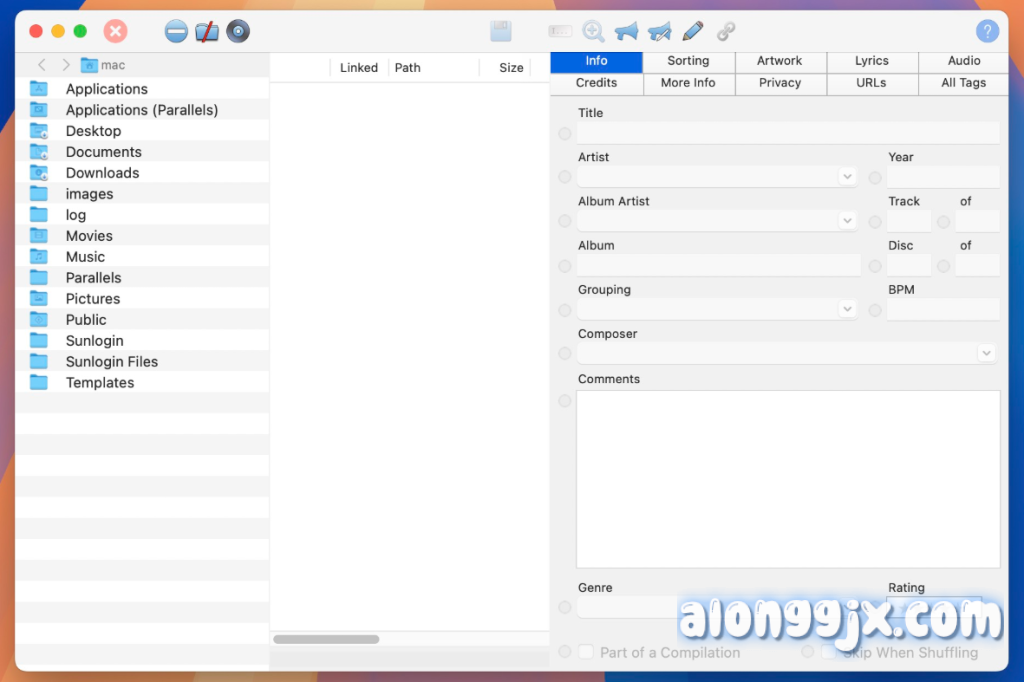
Task: Select the Music folder in sidebar
Action: point(85,257)
